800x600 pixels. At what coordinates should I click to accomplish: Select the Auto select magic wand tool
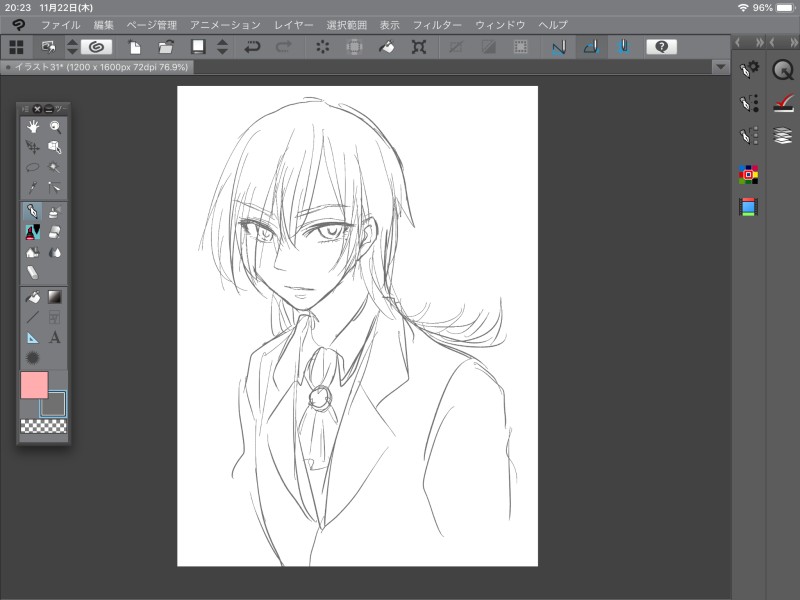point(55,167)
